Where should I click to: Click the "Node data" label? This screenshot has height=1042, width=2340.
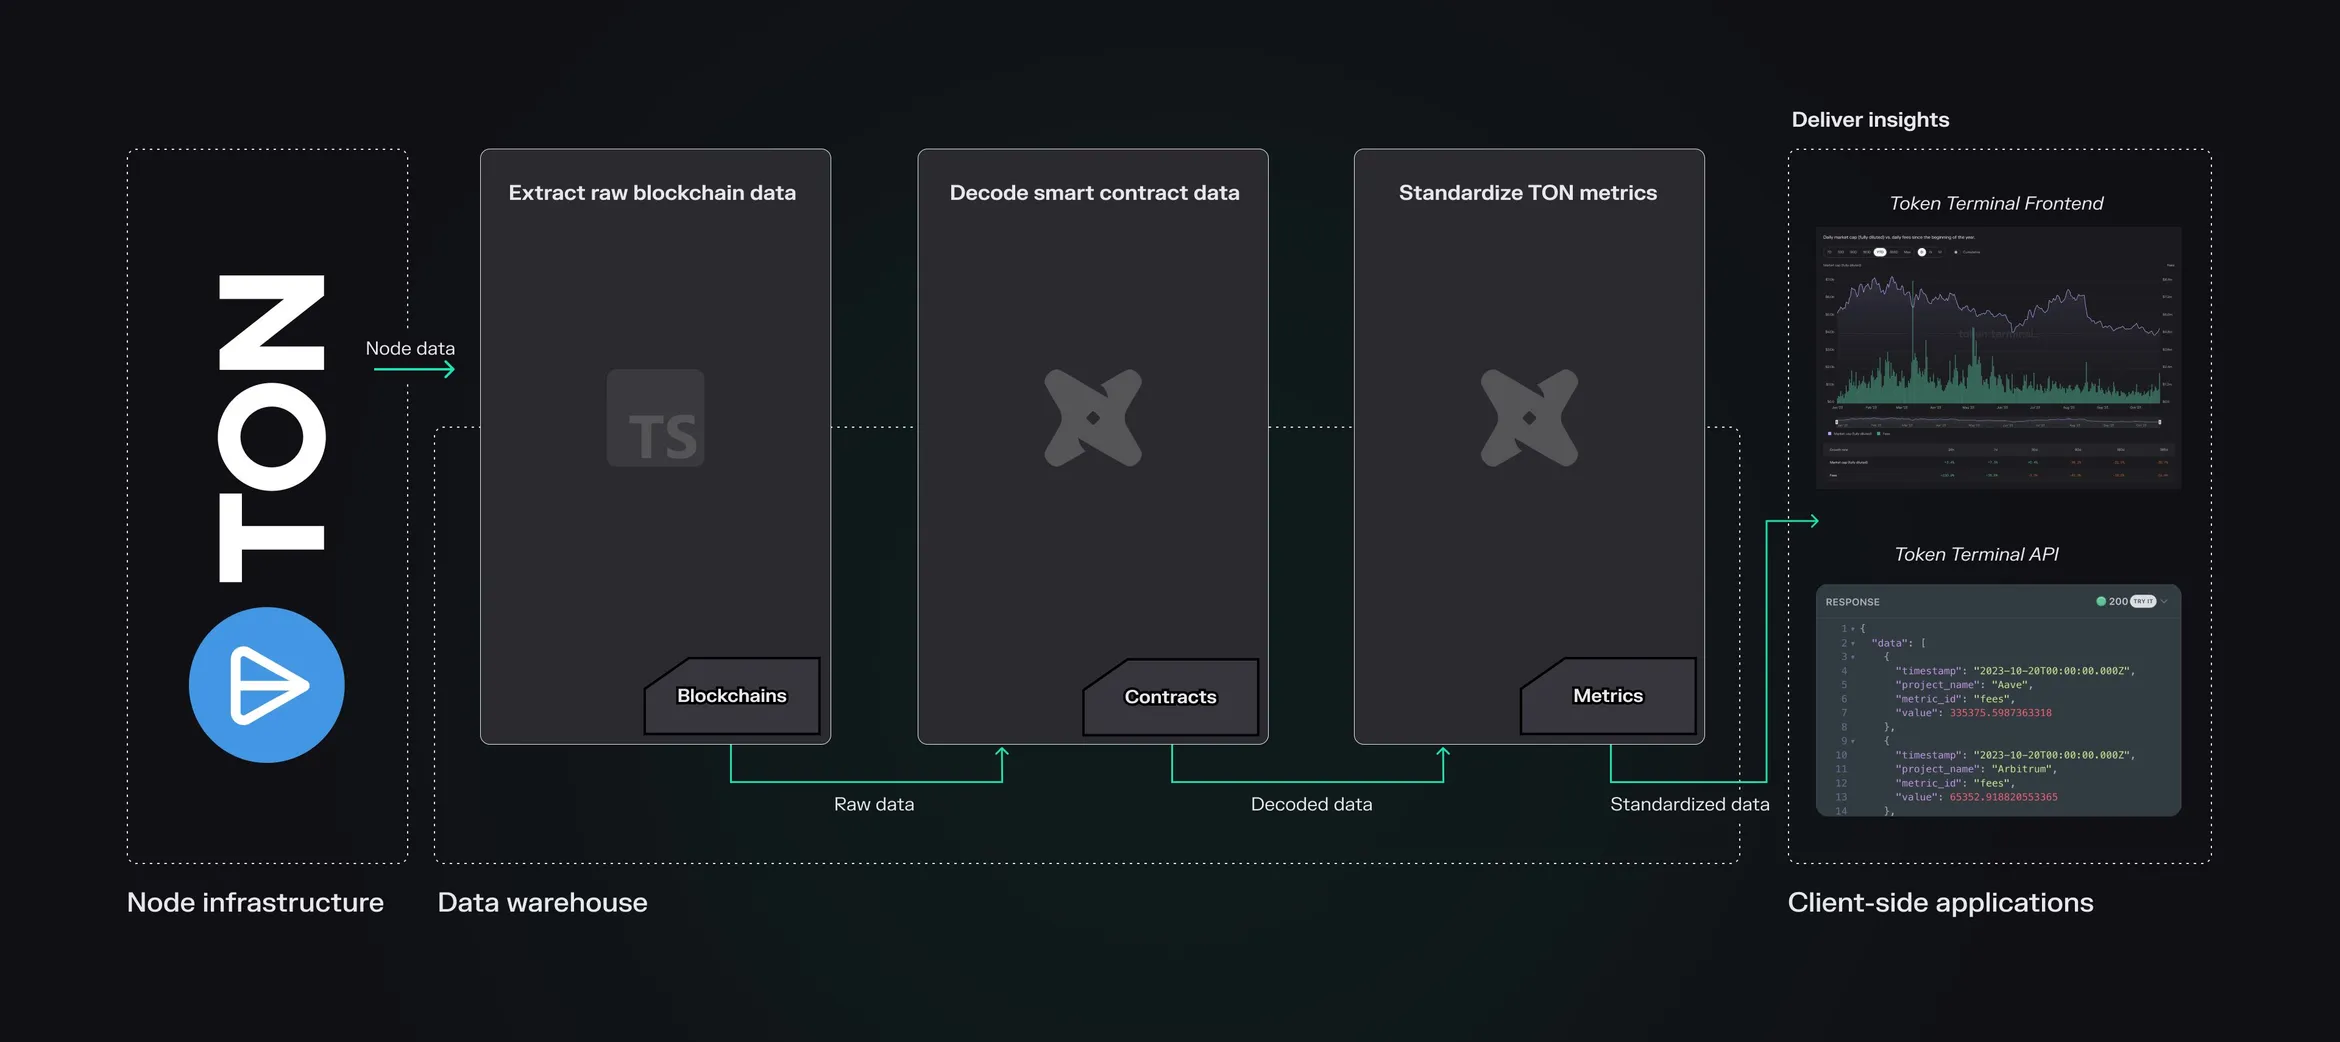click(x=410, y=348)
